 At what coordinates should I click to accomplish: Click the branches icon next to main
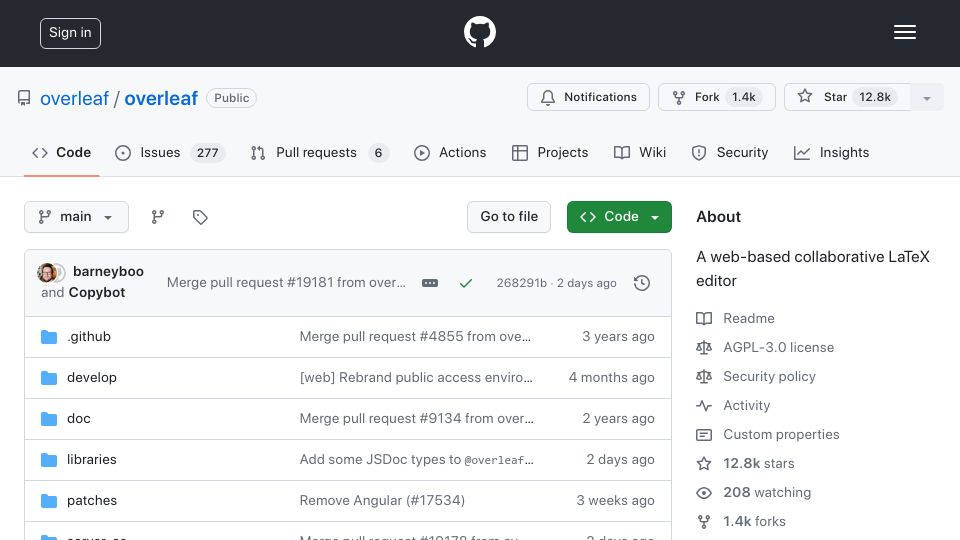pyautogui.click(x=158, y=217)
